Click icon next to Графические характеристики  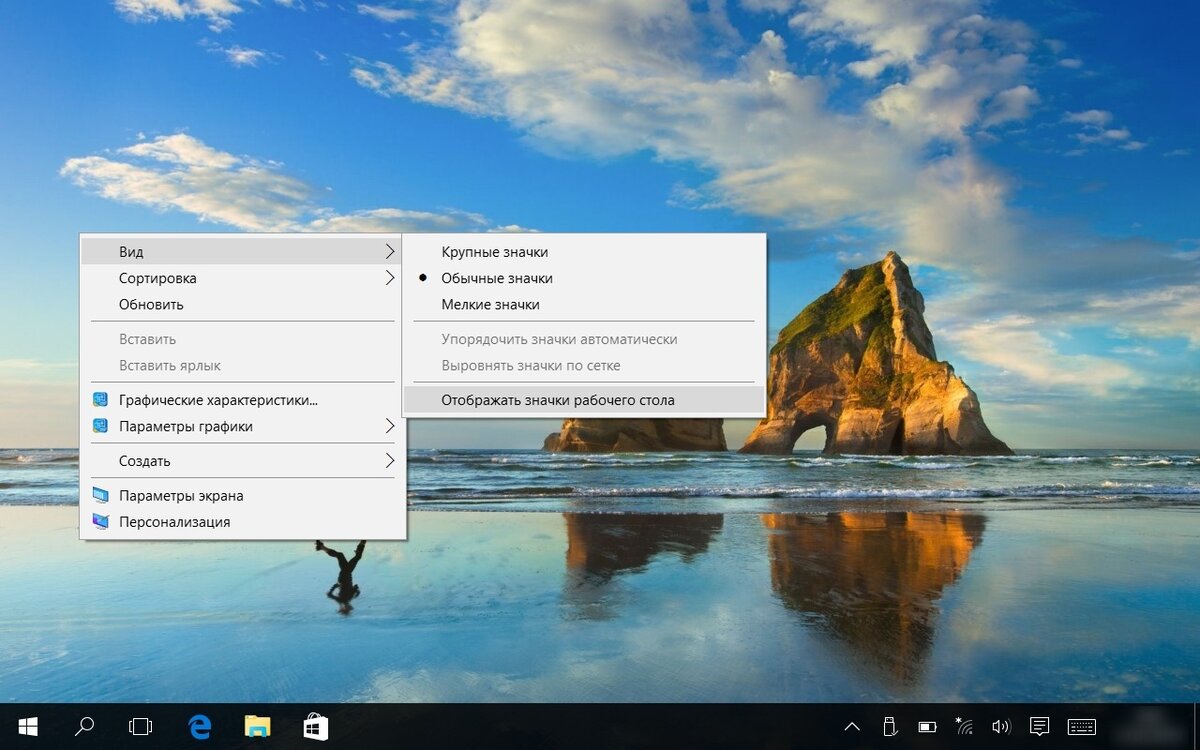pyautogui.click(x=100, y=400)
